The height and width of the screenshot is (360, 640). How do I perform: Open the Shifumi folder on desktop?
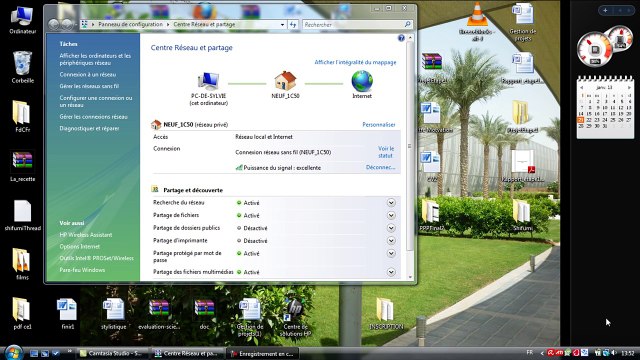(x=522, y=215)
